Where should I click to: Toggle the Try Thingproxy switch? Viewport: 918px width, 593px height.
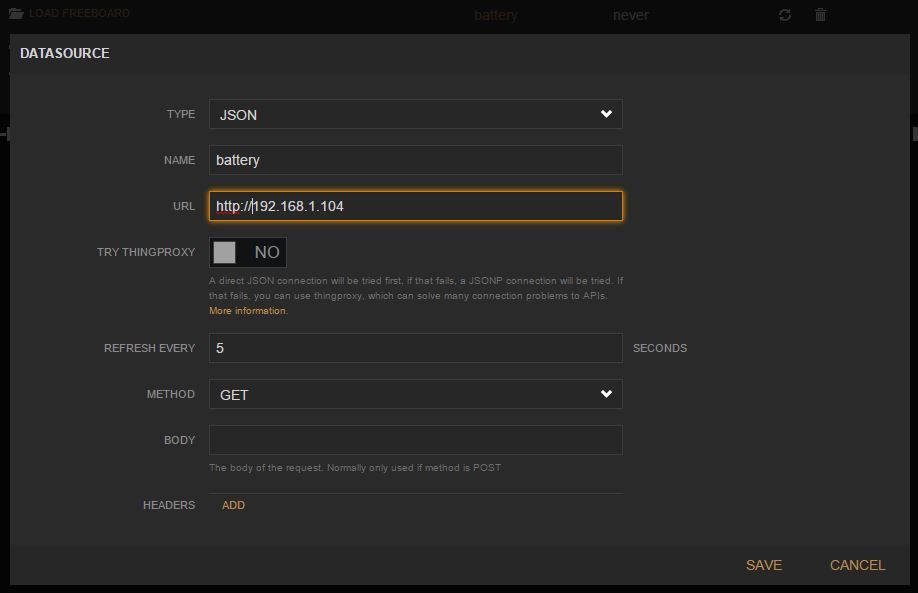click(248, 252)
